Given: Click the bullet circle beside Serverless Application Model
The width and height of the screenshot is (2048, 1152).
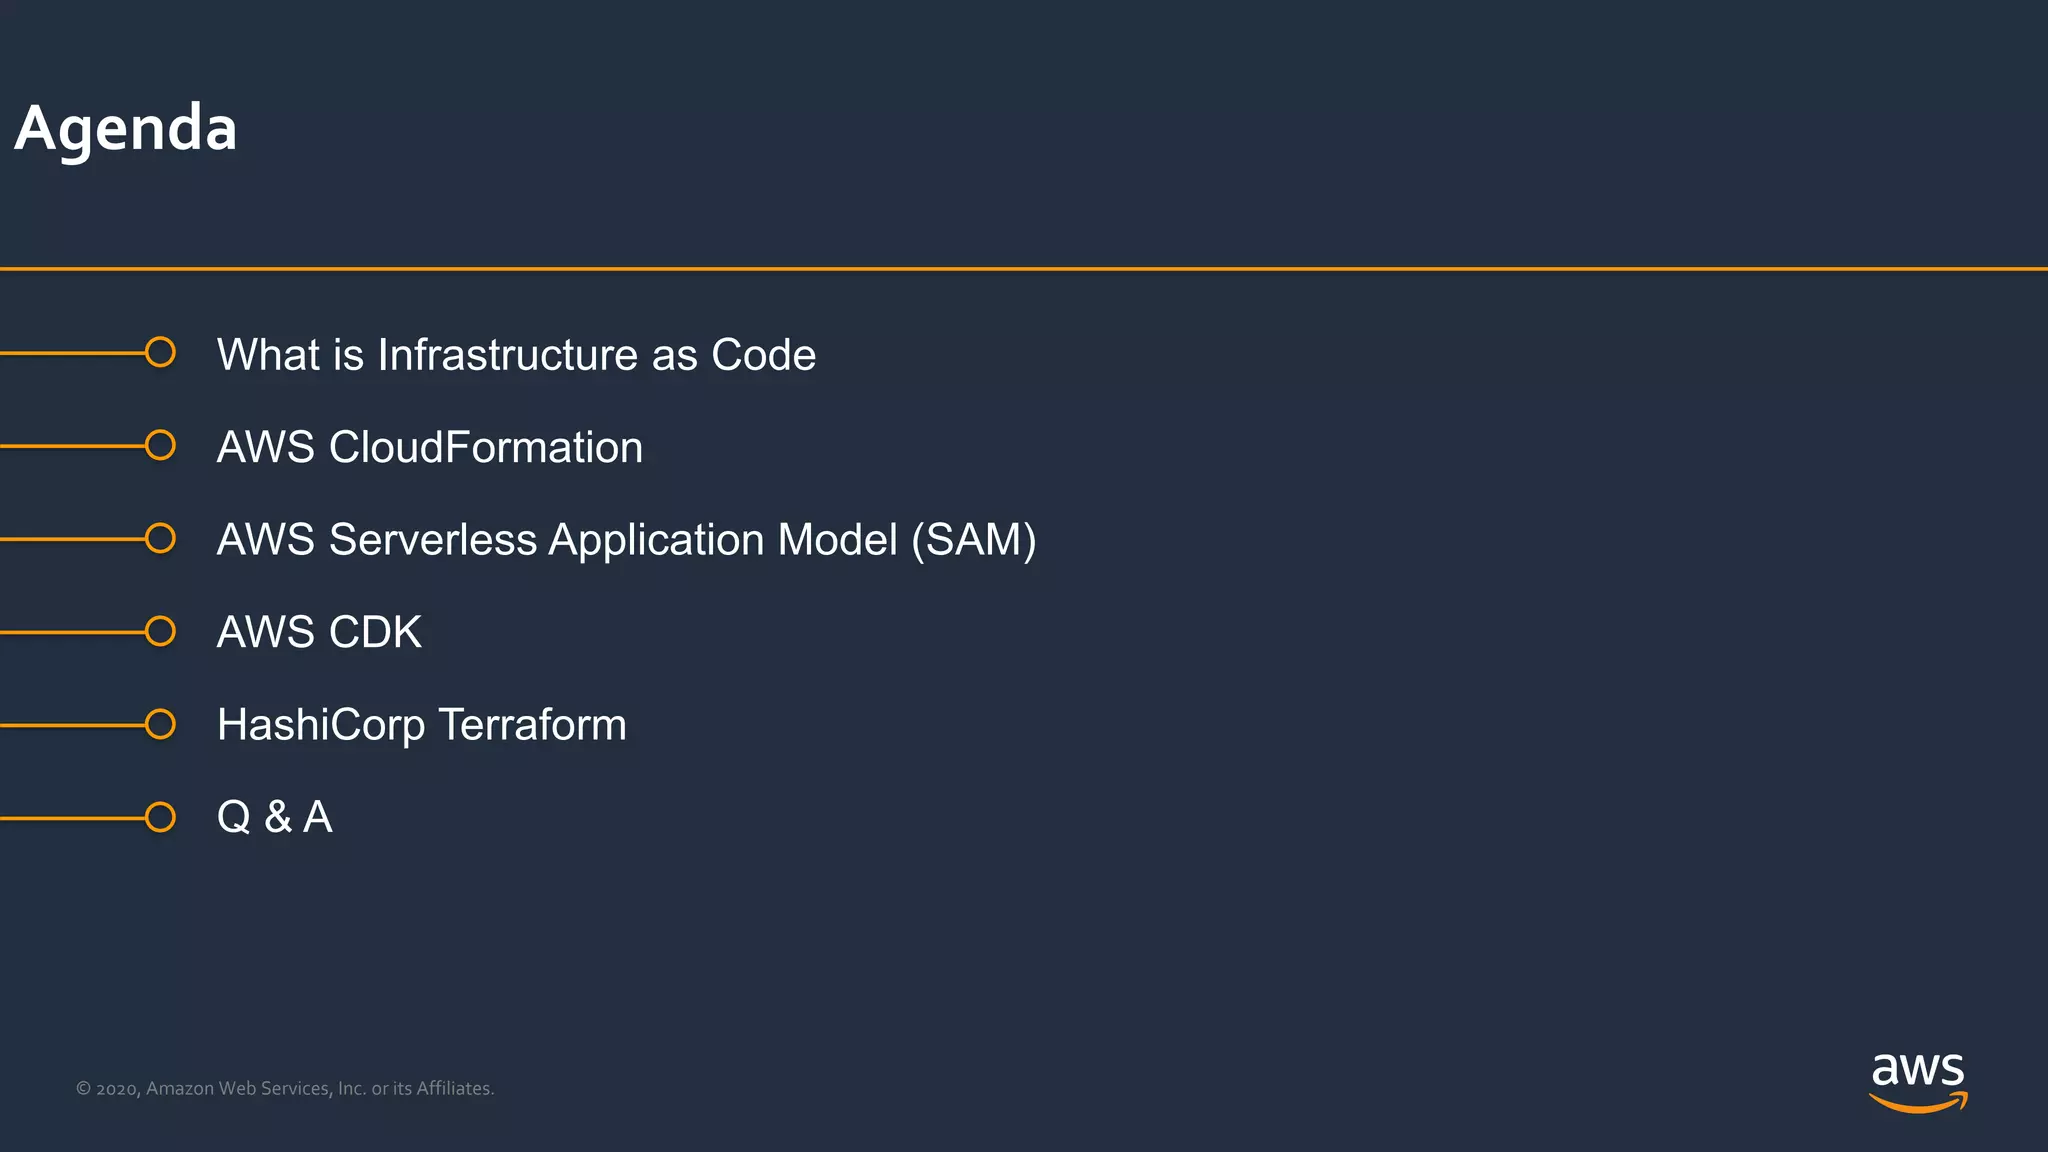Looking at the screenshot, I should click(x=160, y=538).
